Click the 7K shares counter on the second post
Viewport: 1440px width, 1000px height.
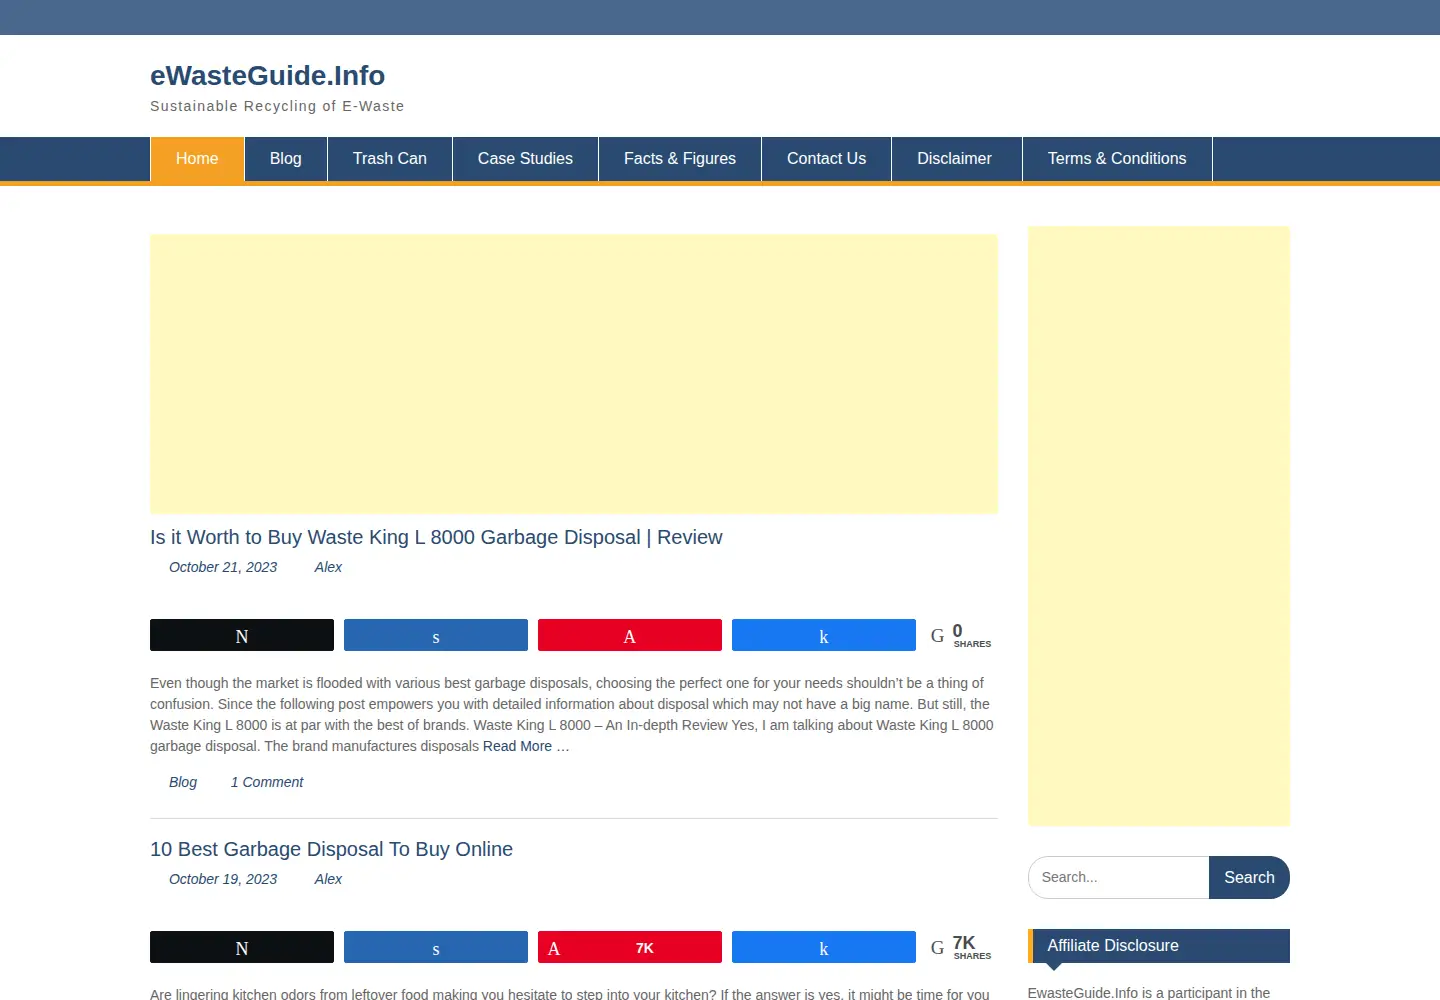(961, 947)
